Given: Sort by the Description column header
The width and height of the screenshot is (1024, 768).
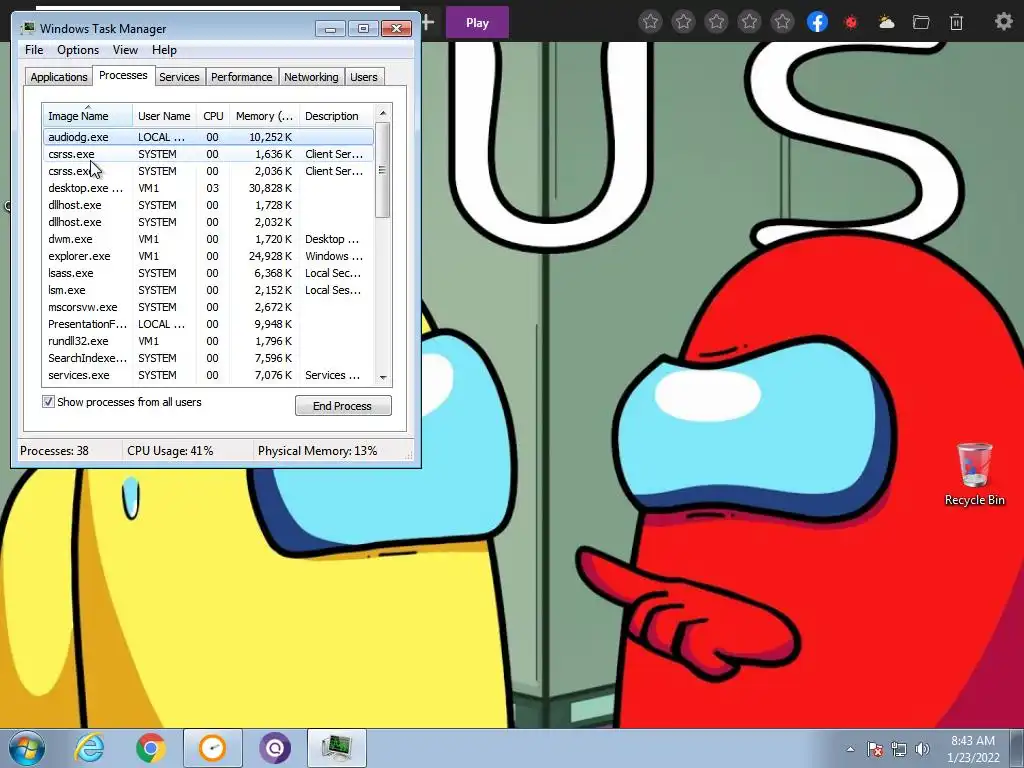Looking at the screenshot, I should 336,116.
